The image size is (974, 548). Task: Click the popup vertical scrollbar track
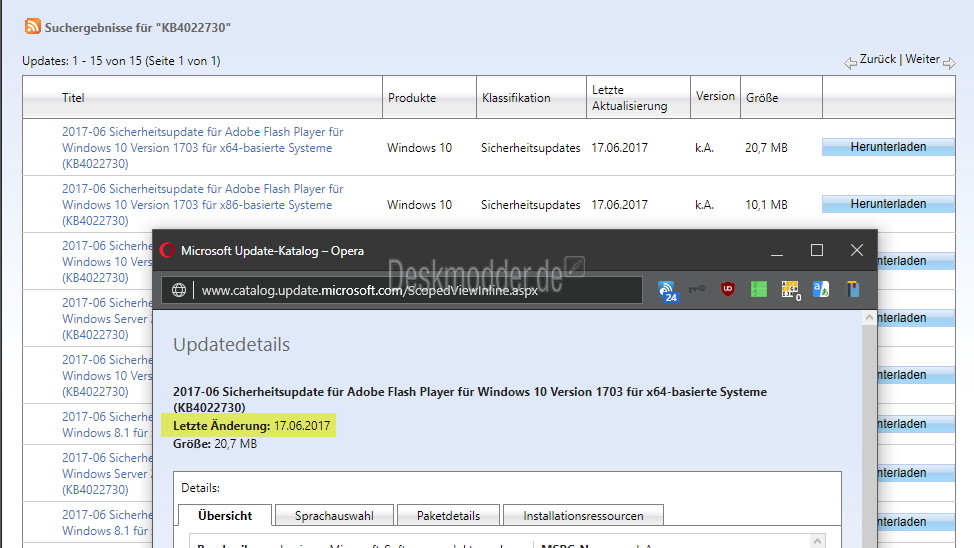(x=869, y=435)
